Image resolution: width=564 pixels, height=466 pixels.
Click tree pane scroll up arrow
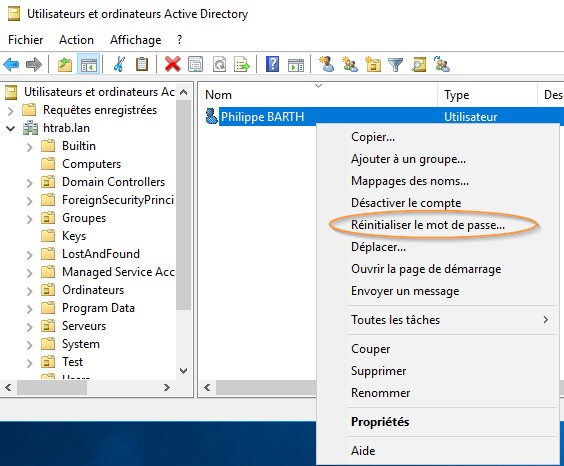tap(183, 92)
